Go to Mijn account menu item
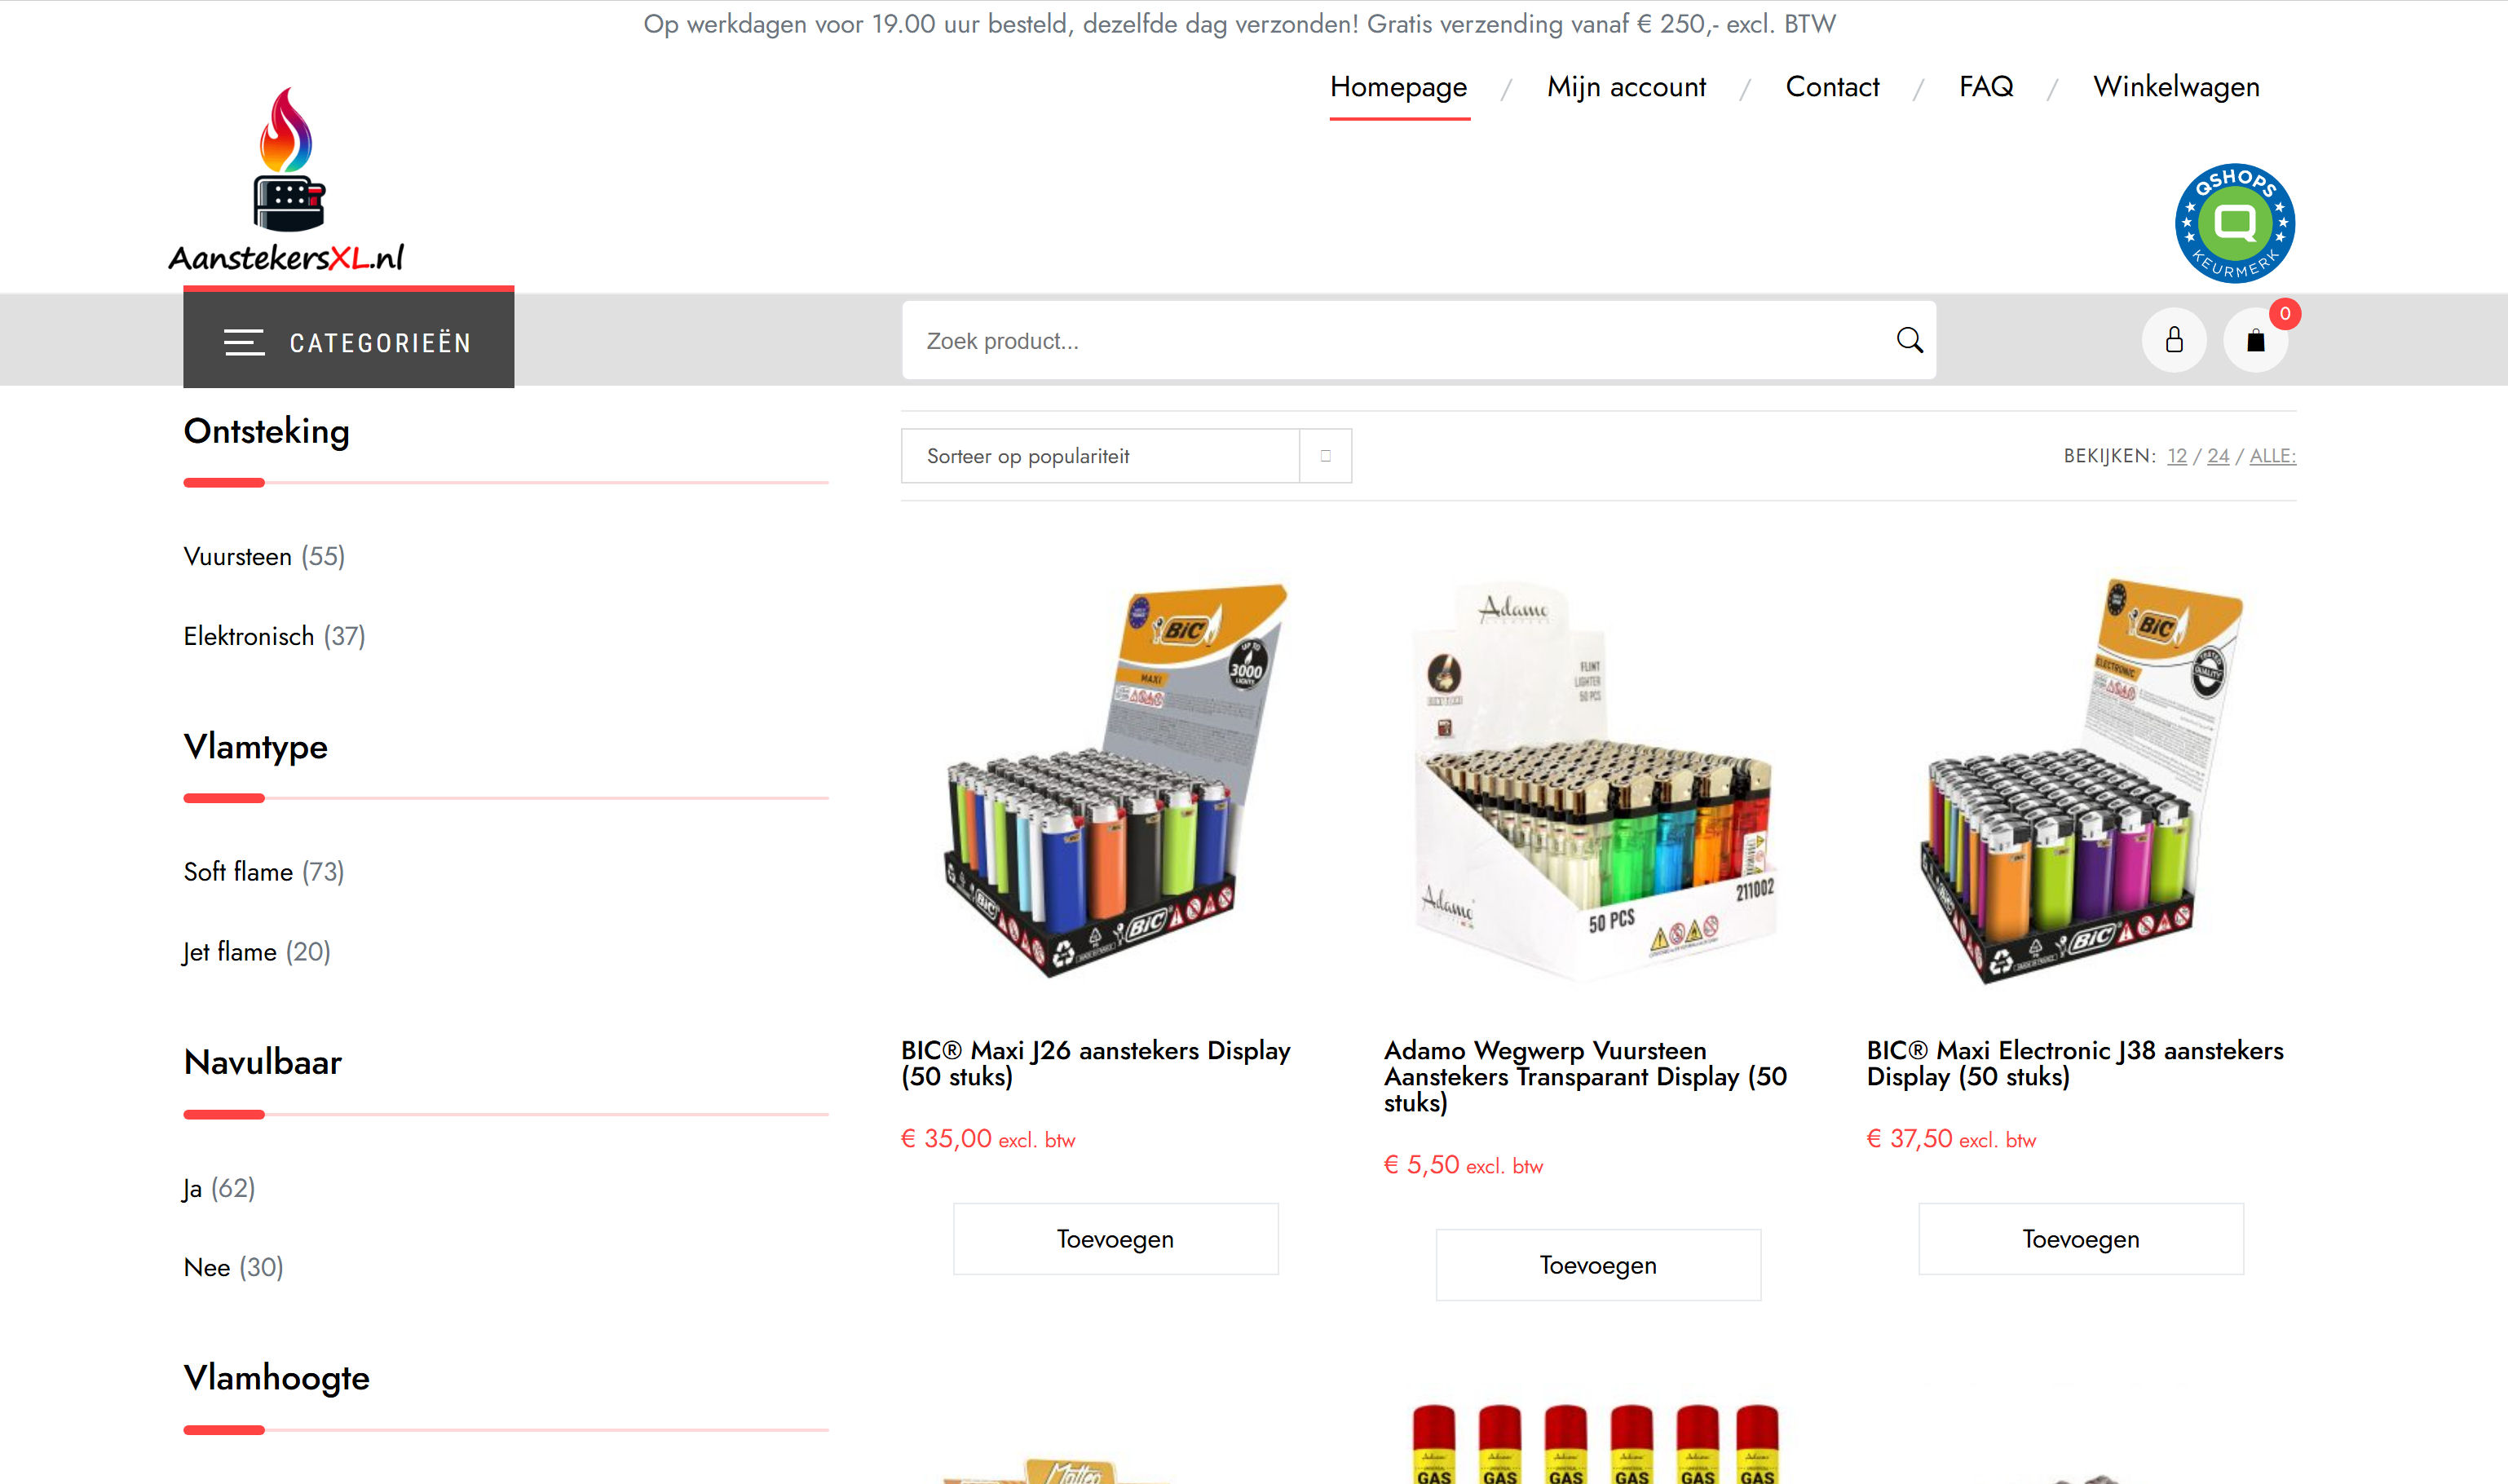The image size is (2508, 1484). [x=1626, y=87]
